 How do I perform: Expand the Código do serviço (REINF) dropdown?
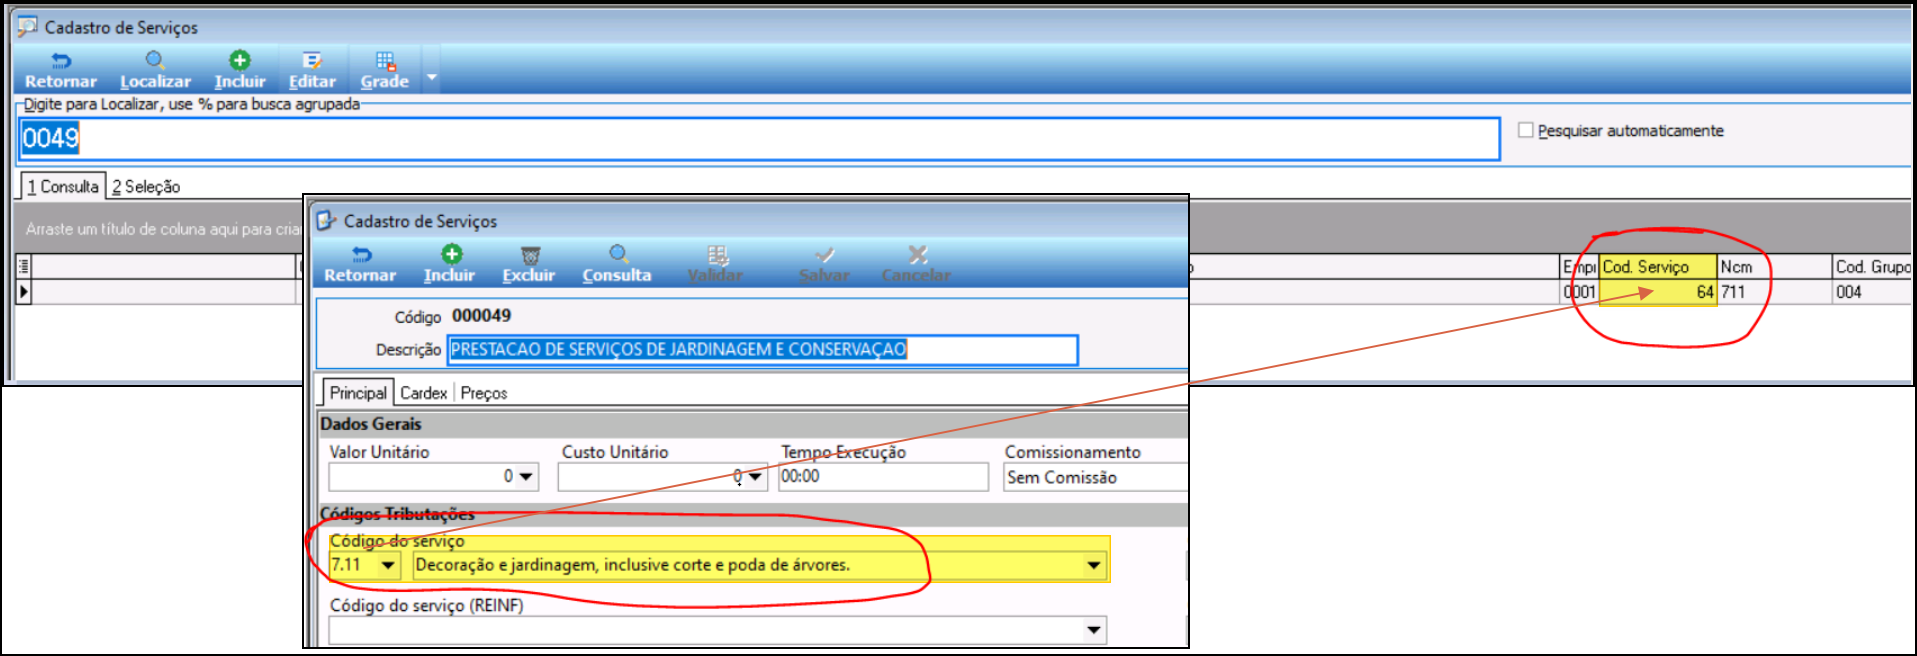[x=1094, y=630]
